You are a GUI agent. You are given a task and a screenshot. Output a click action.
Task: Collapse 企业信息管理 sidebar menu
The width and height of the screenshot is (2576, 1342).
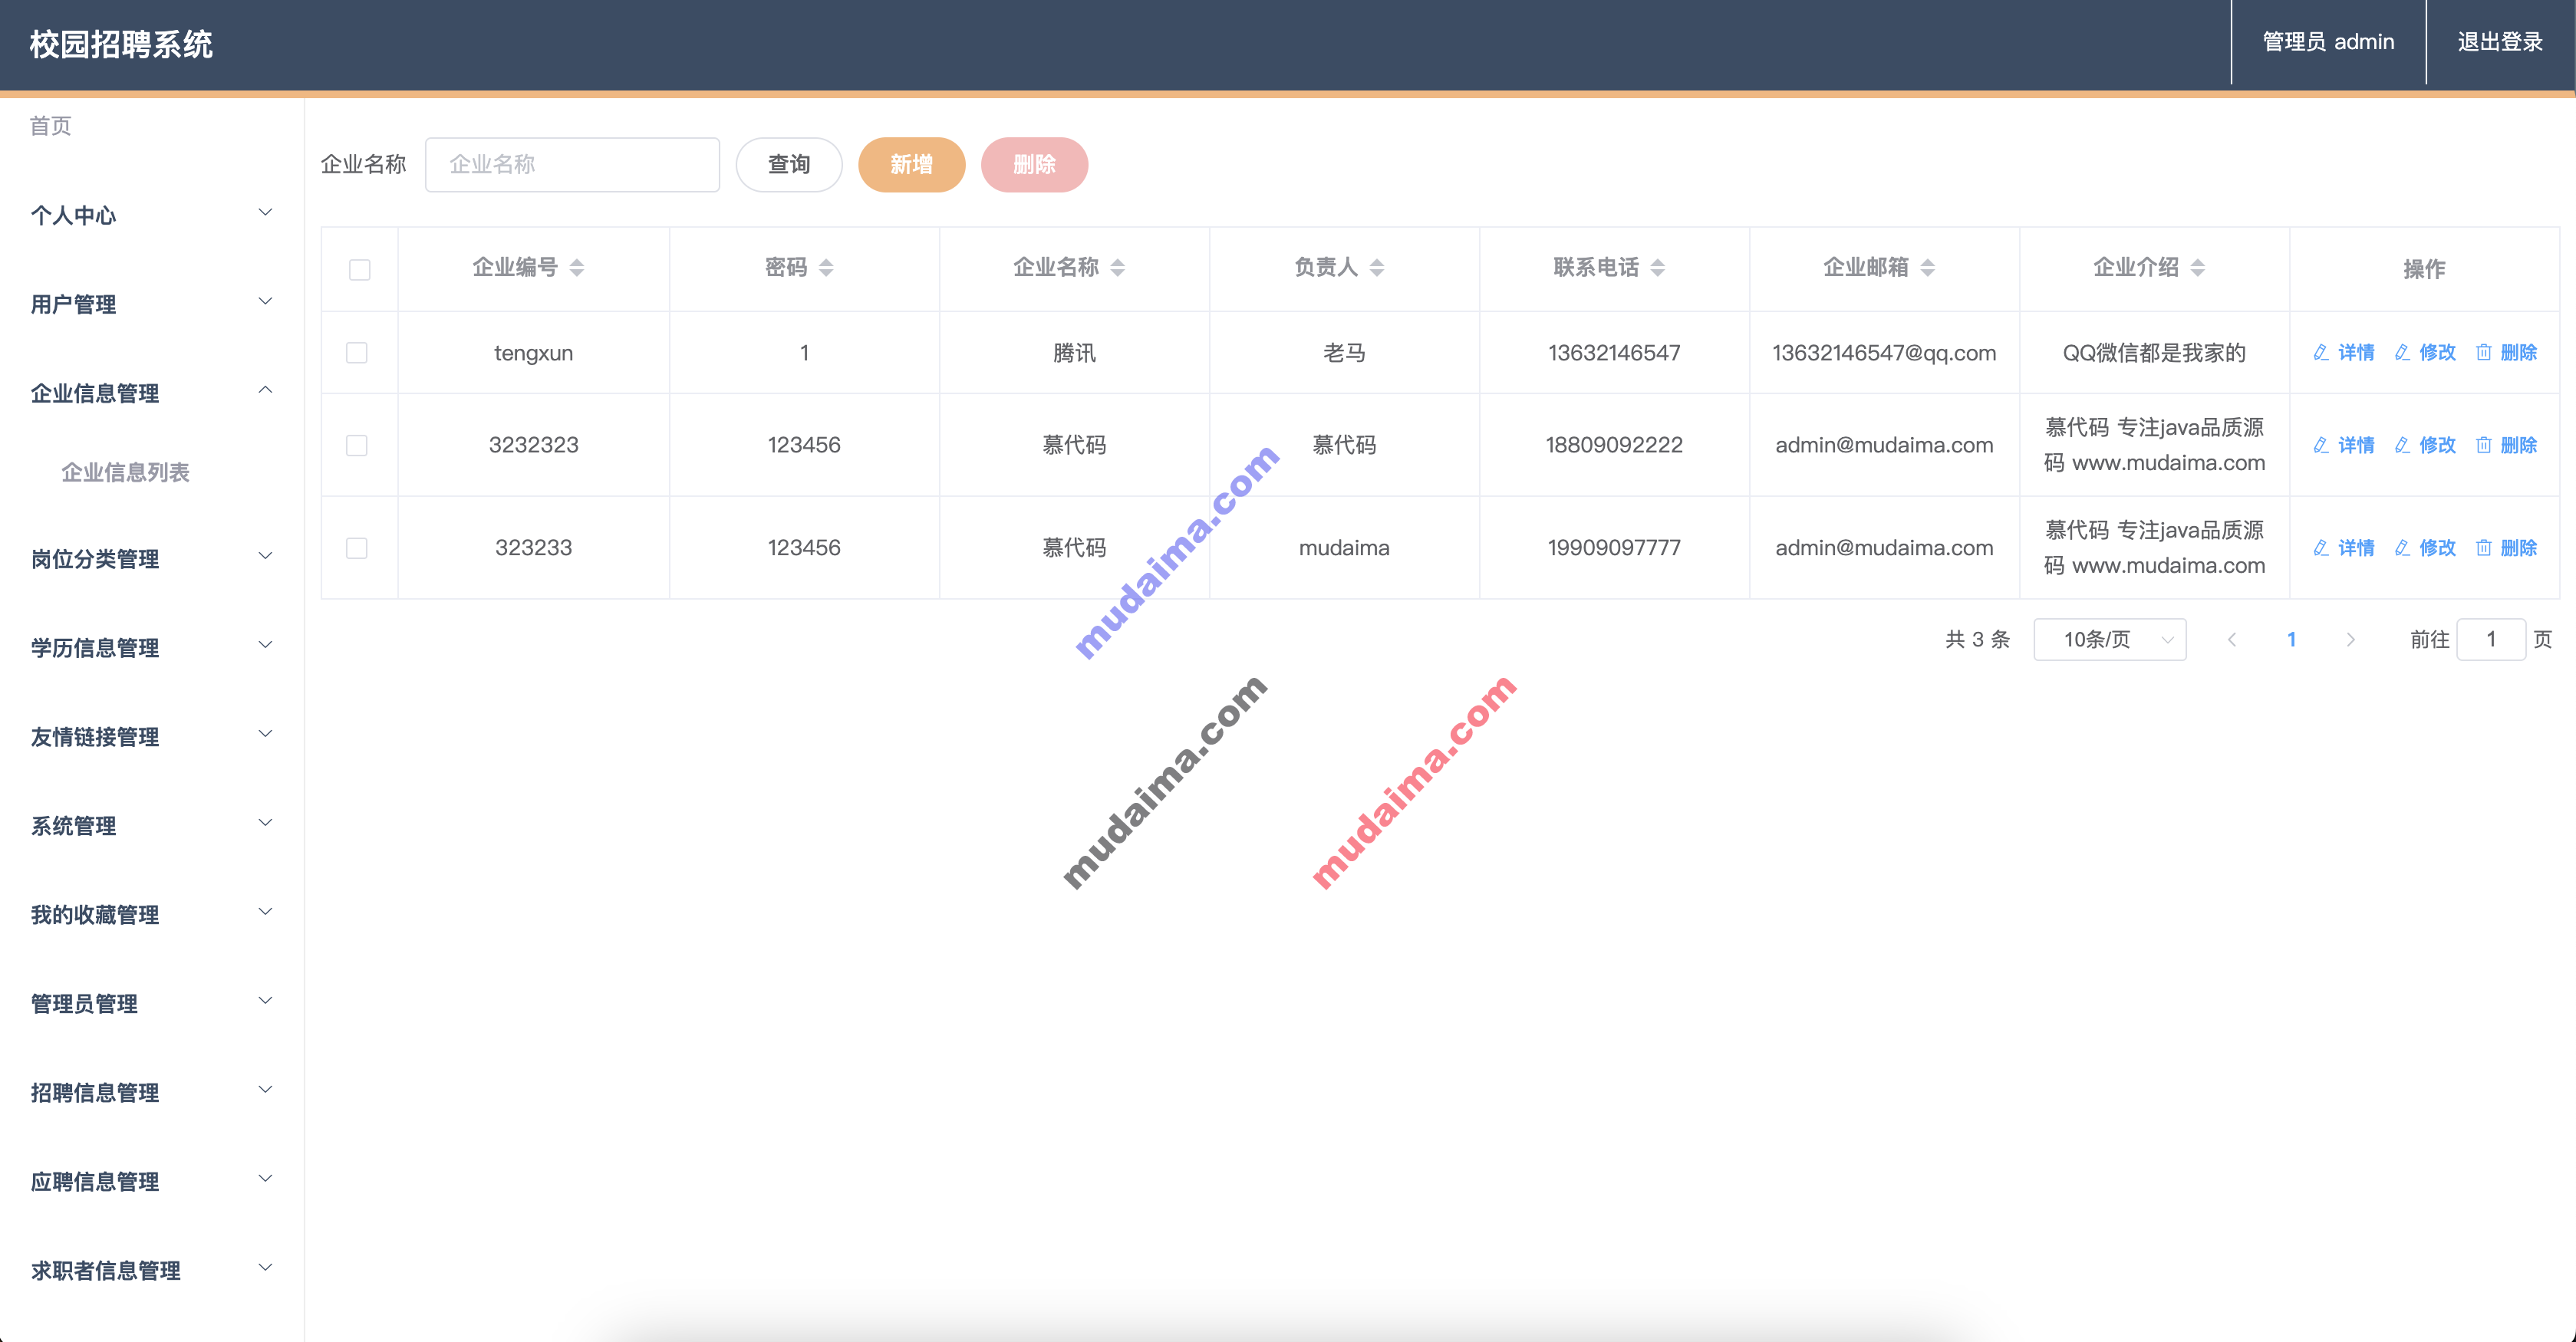point(152,393)
